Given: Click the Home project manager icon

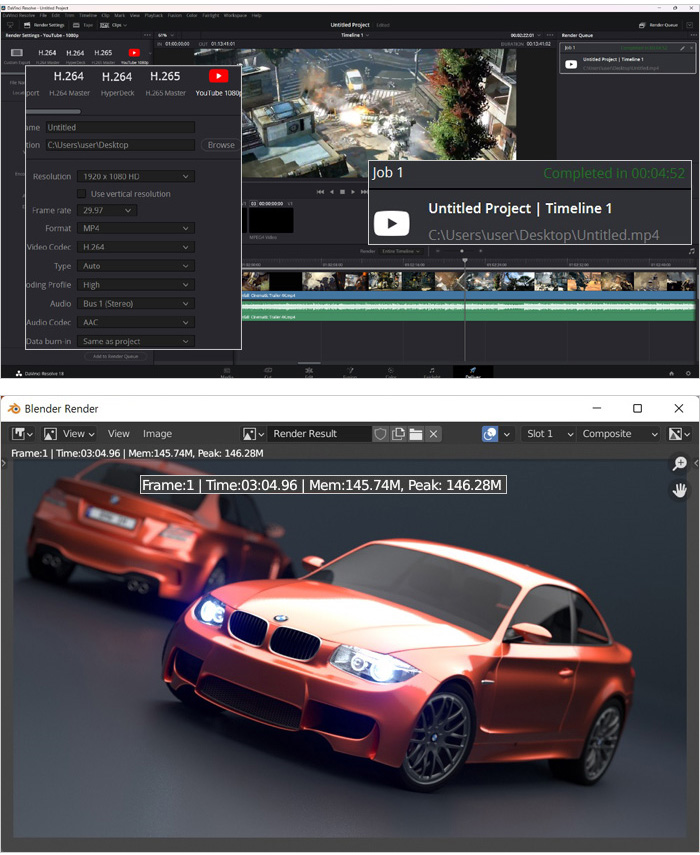Looking at the screenshot, I should [672, 374].
